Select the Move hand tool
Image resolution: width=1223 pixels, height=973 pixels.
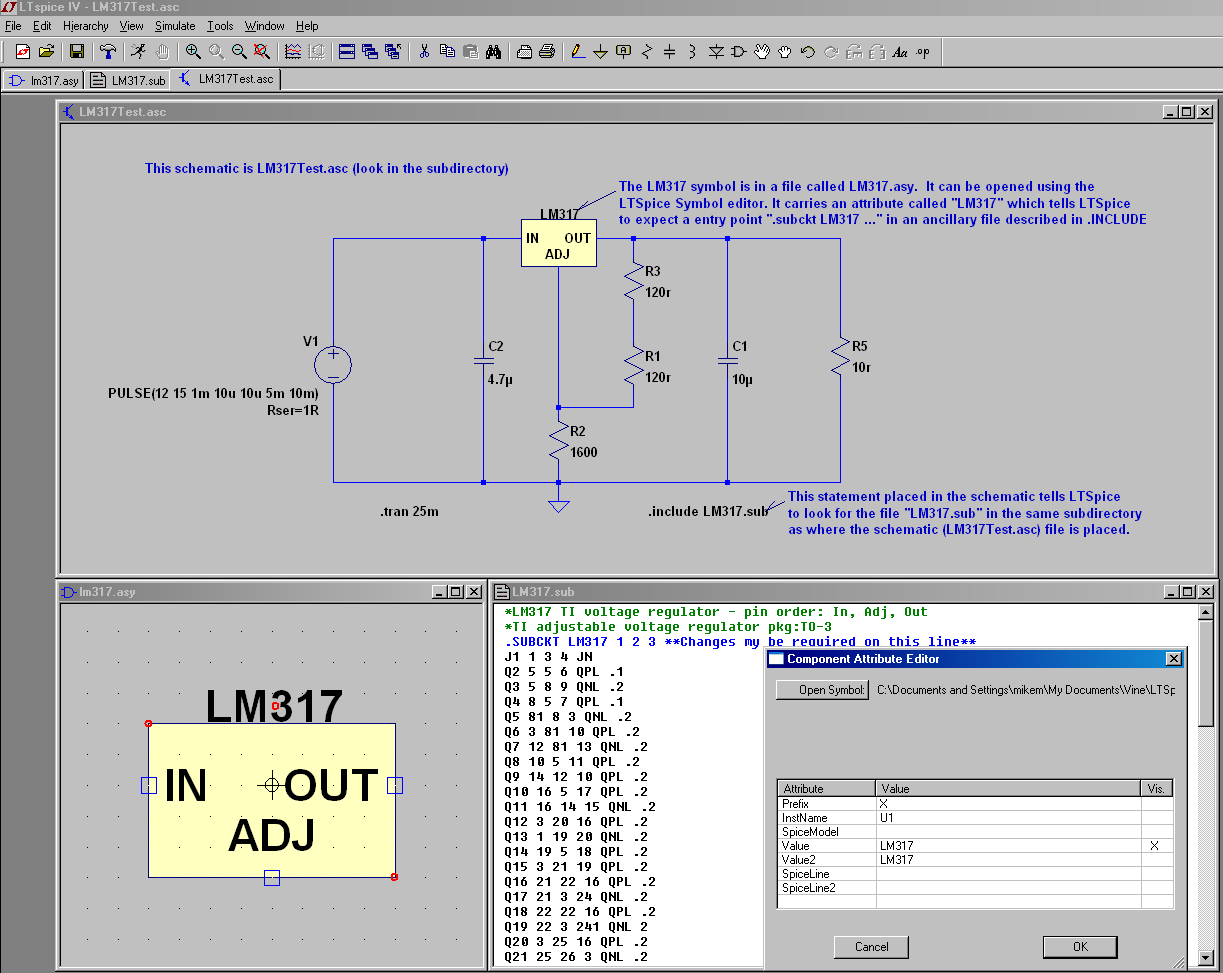pyautogui.click(x=762, y=52)
